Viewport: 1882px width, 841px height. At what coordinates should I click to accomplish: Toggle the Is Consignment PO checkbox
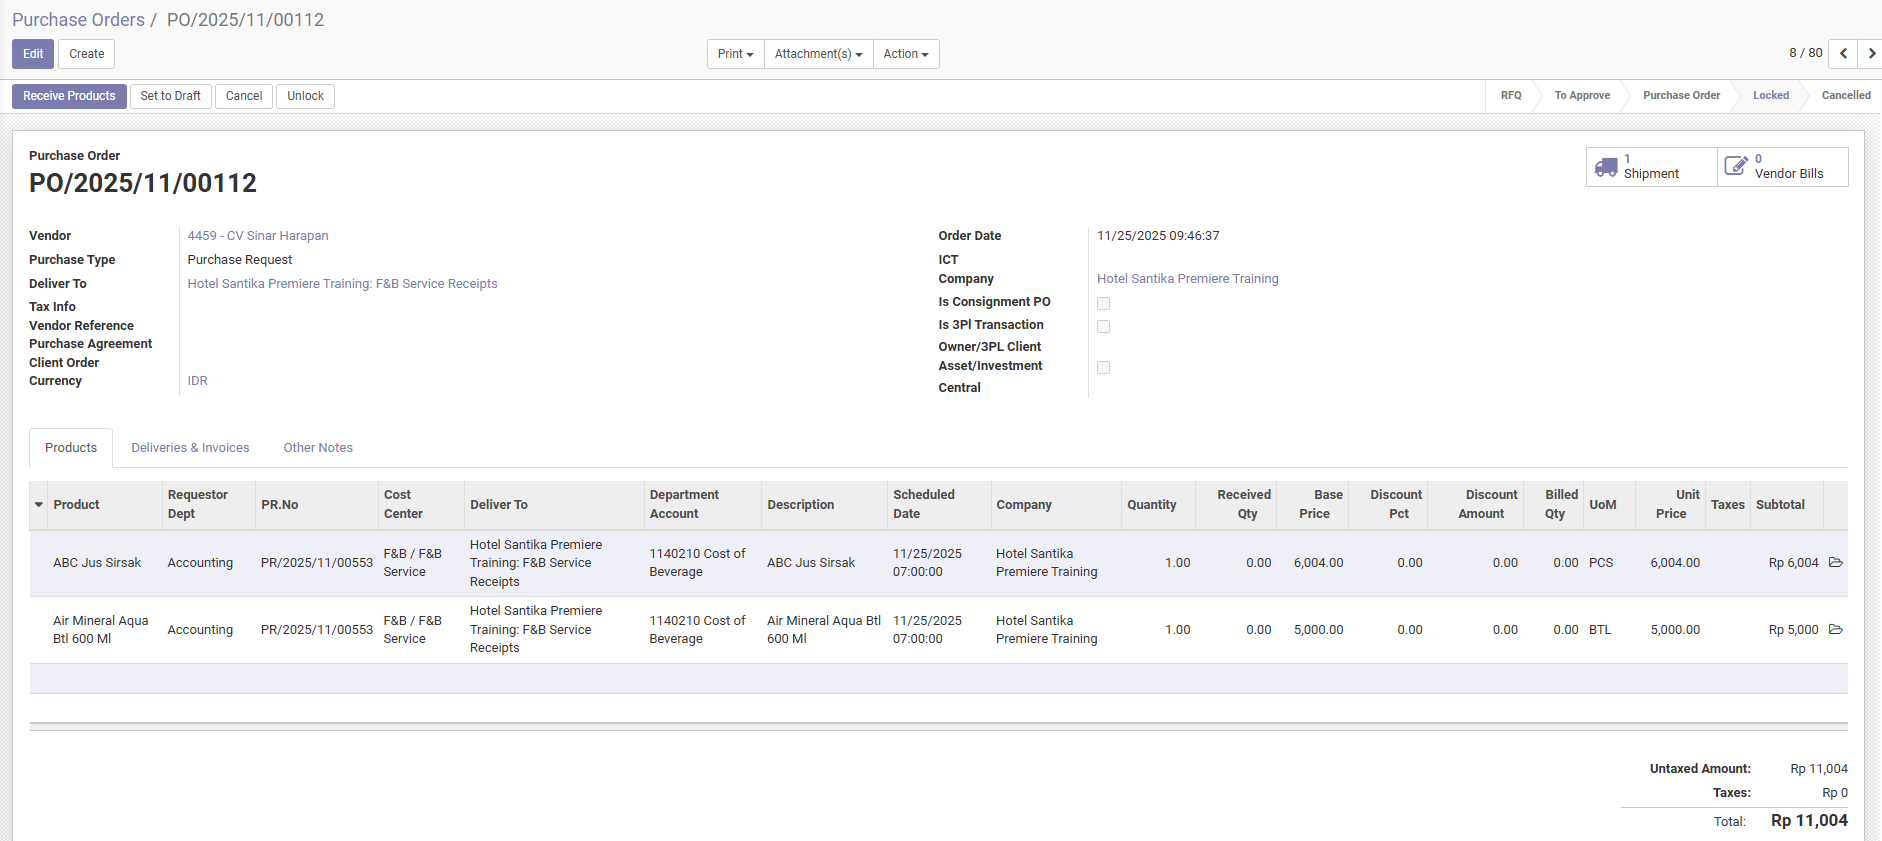tap(1103, 303)
